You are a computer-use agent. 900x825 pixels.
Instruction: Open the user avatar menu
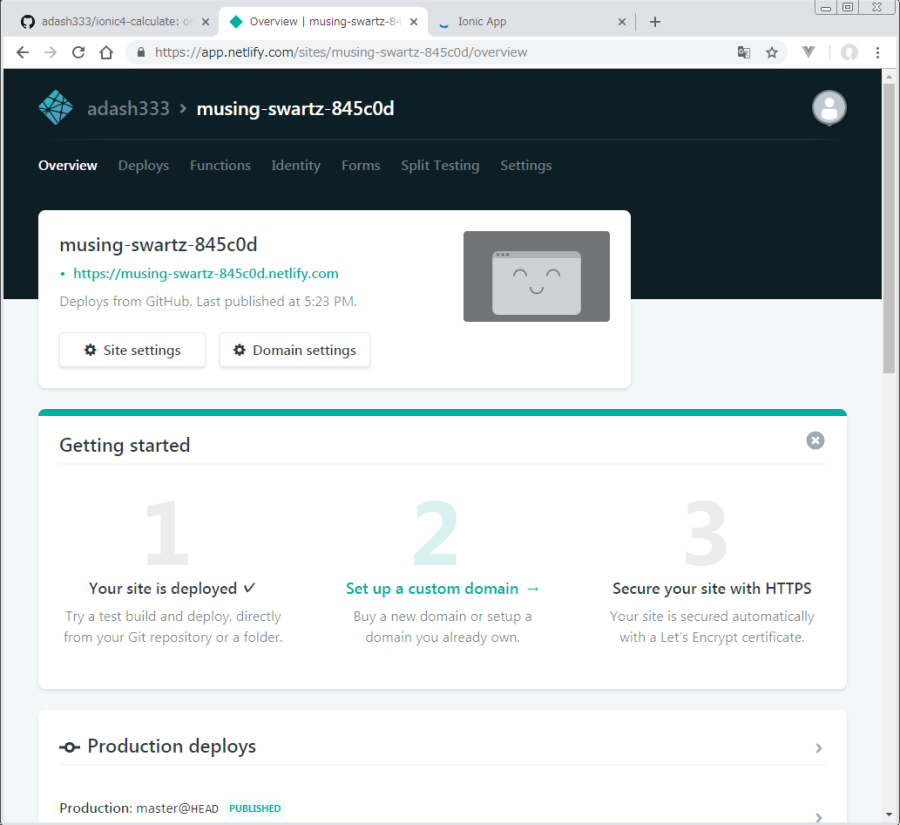tap(829, 108)
